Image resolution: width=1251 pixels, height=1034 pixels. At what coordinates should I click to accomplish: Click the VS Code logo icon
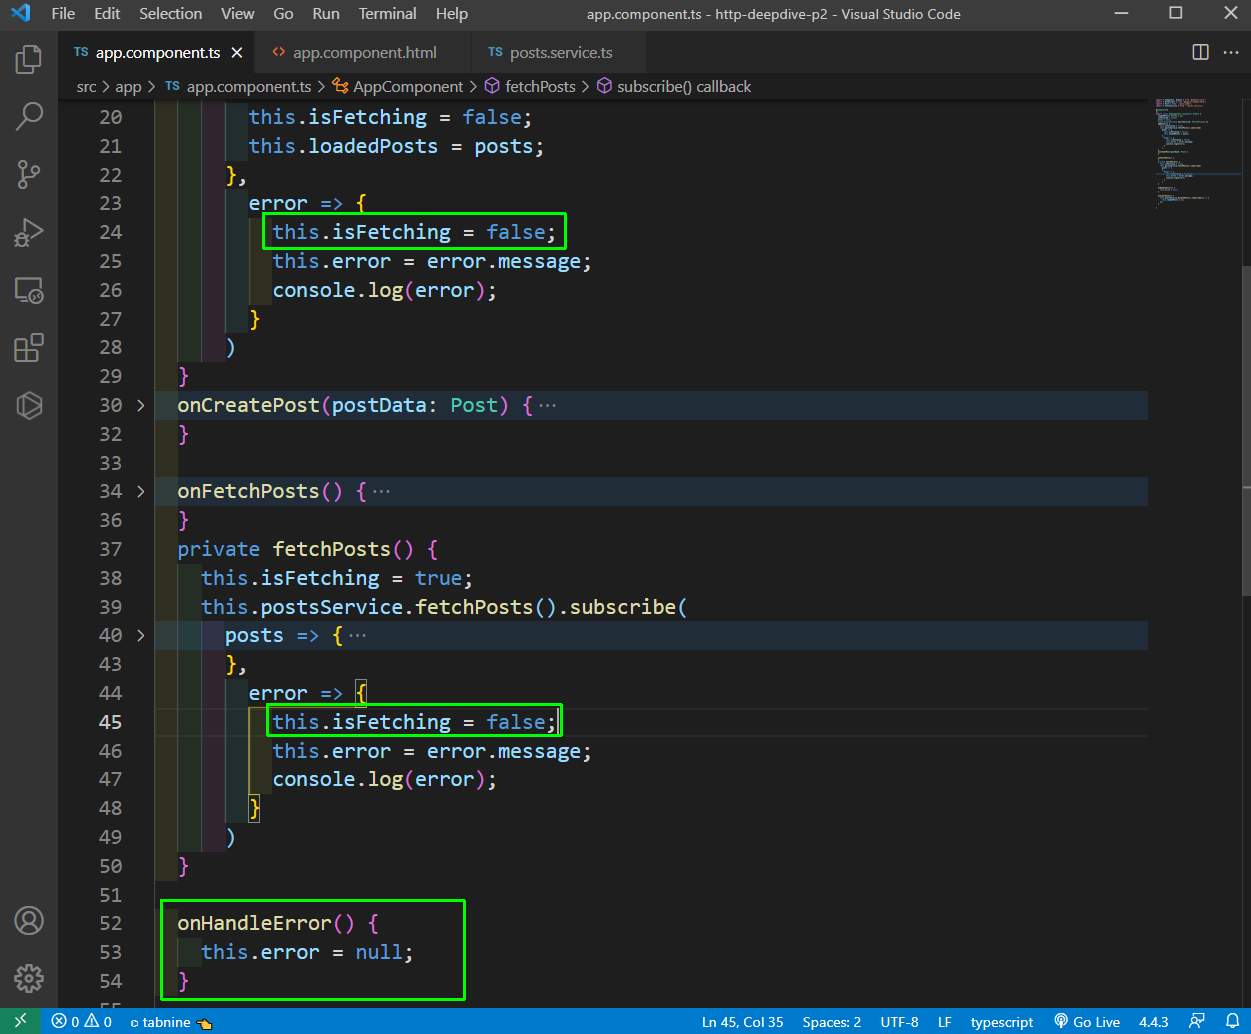[20, 14]
